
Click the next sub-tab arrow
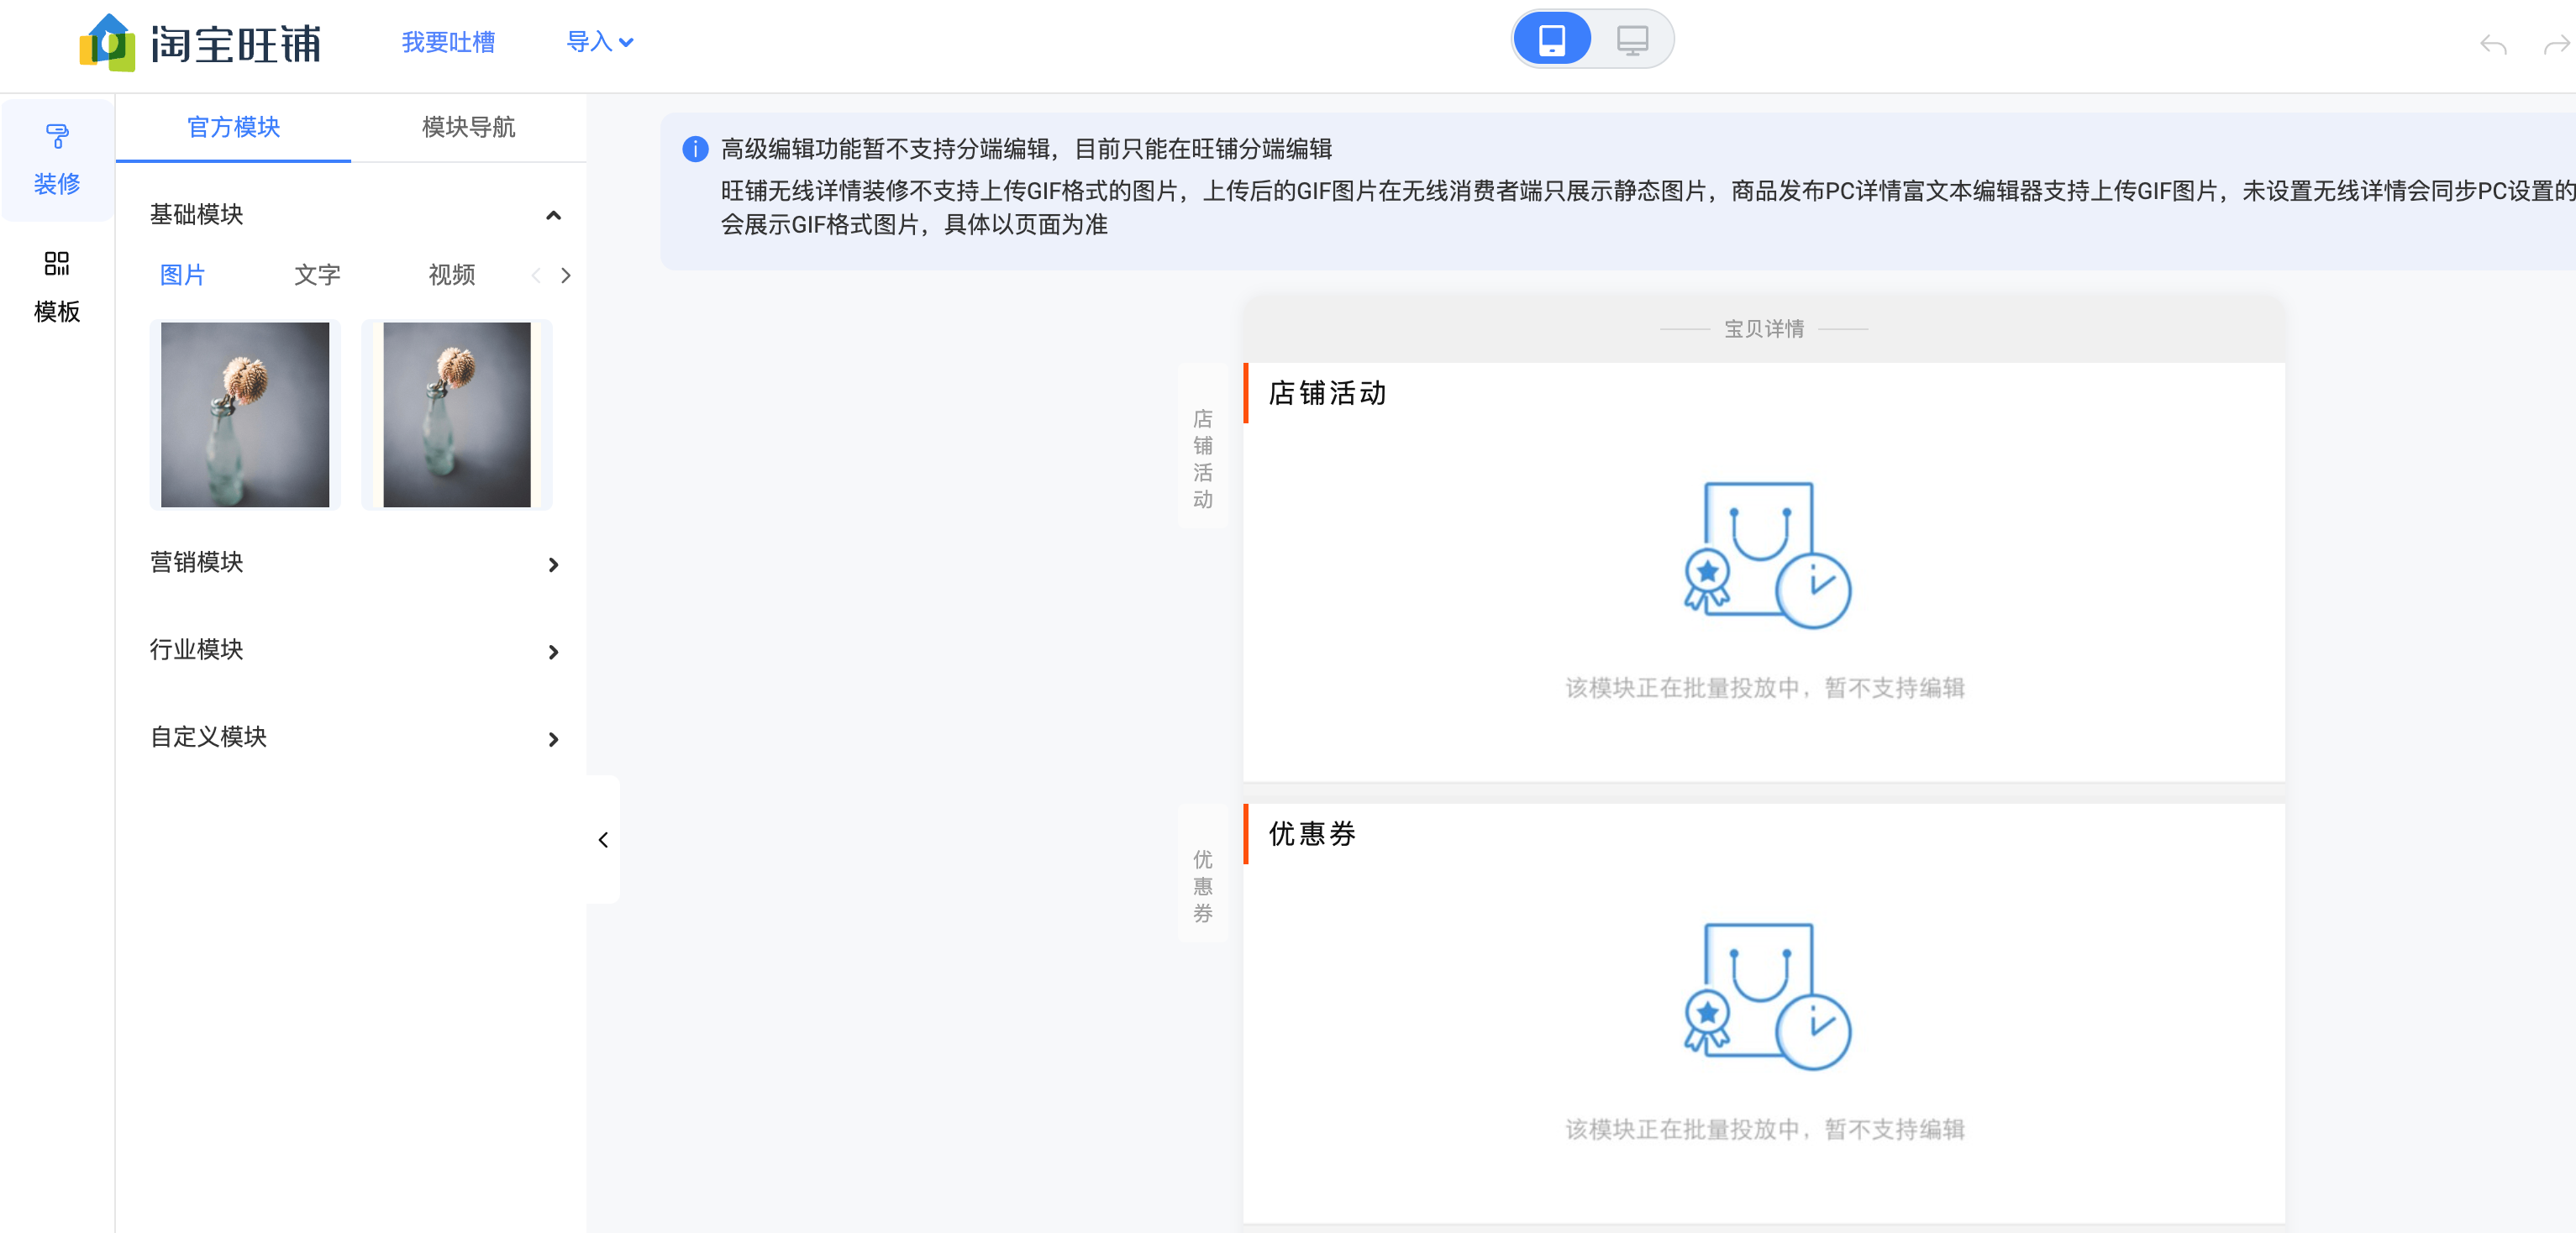(566, 276)
